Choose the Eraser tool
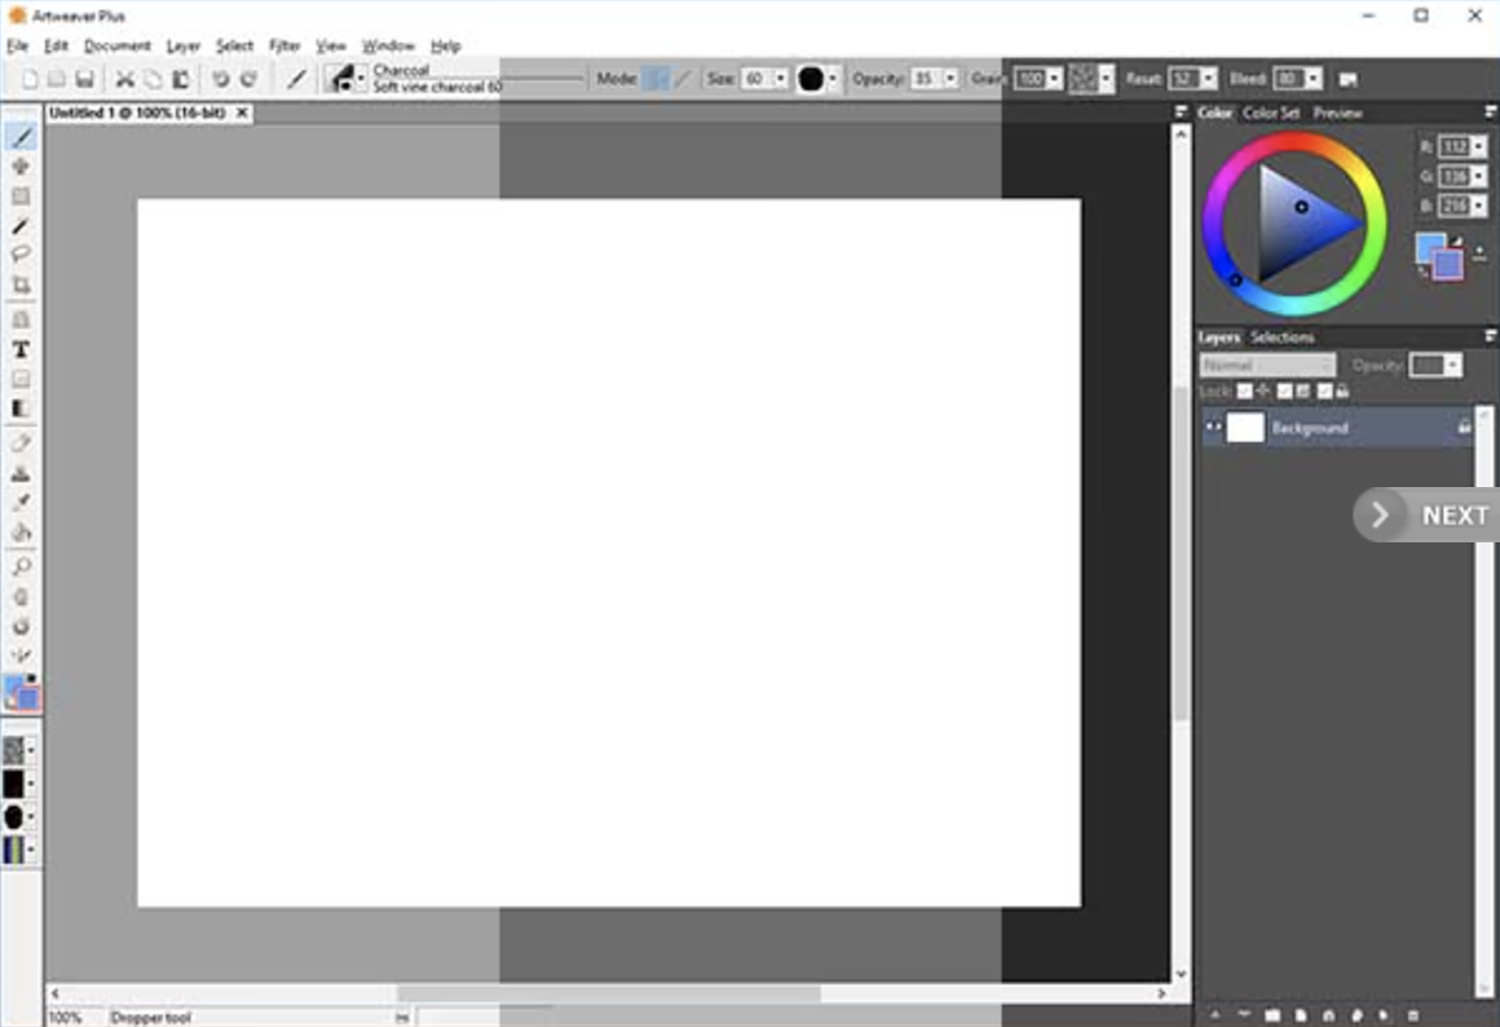 tap(20, 443)
